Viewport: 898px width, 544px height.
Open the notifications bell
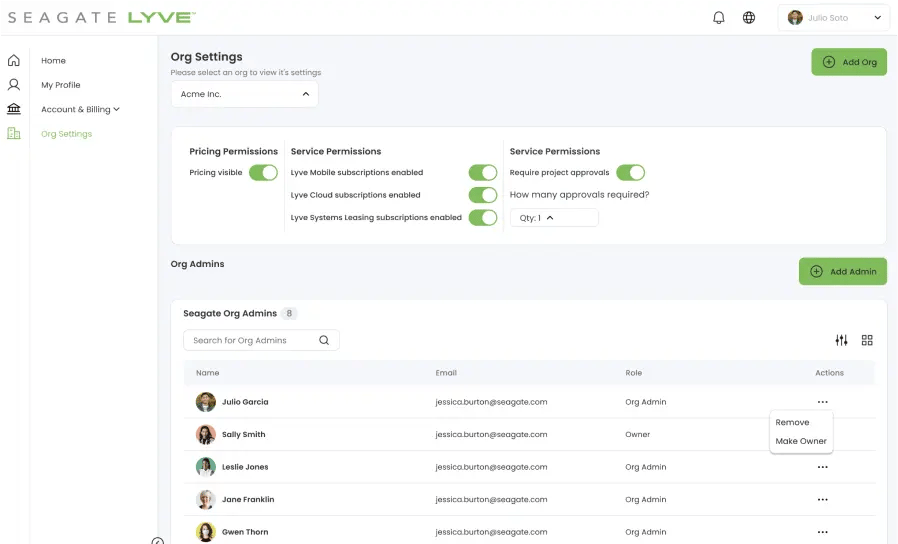point(718,17)
